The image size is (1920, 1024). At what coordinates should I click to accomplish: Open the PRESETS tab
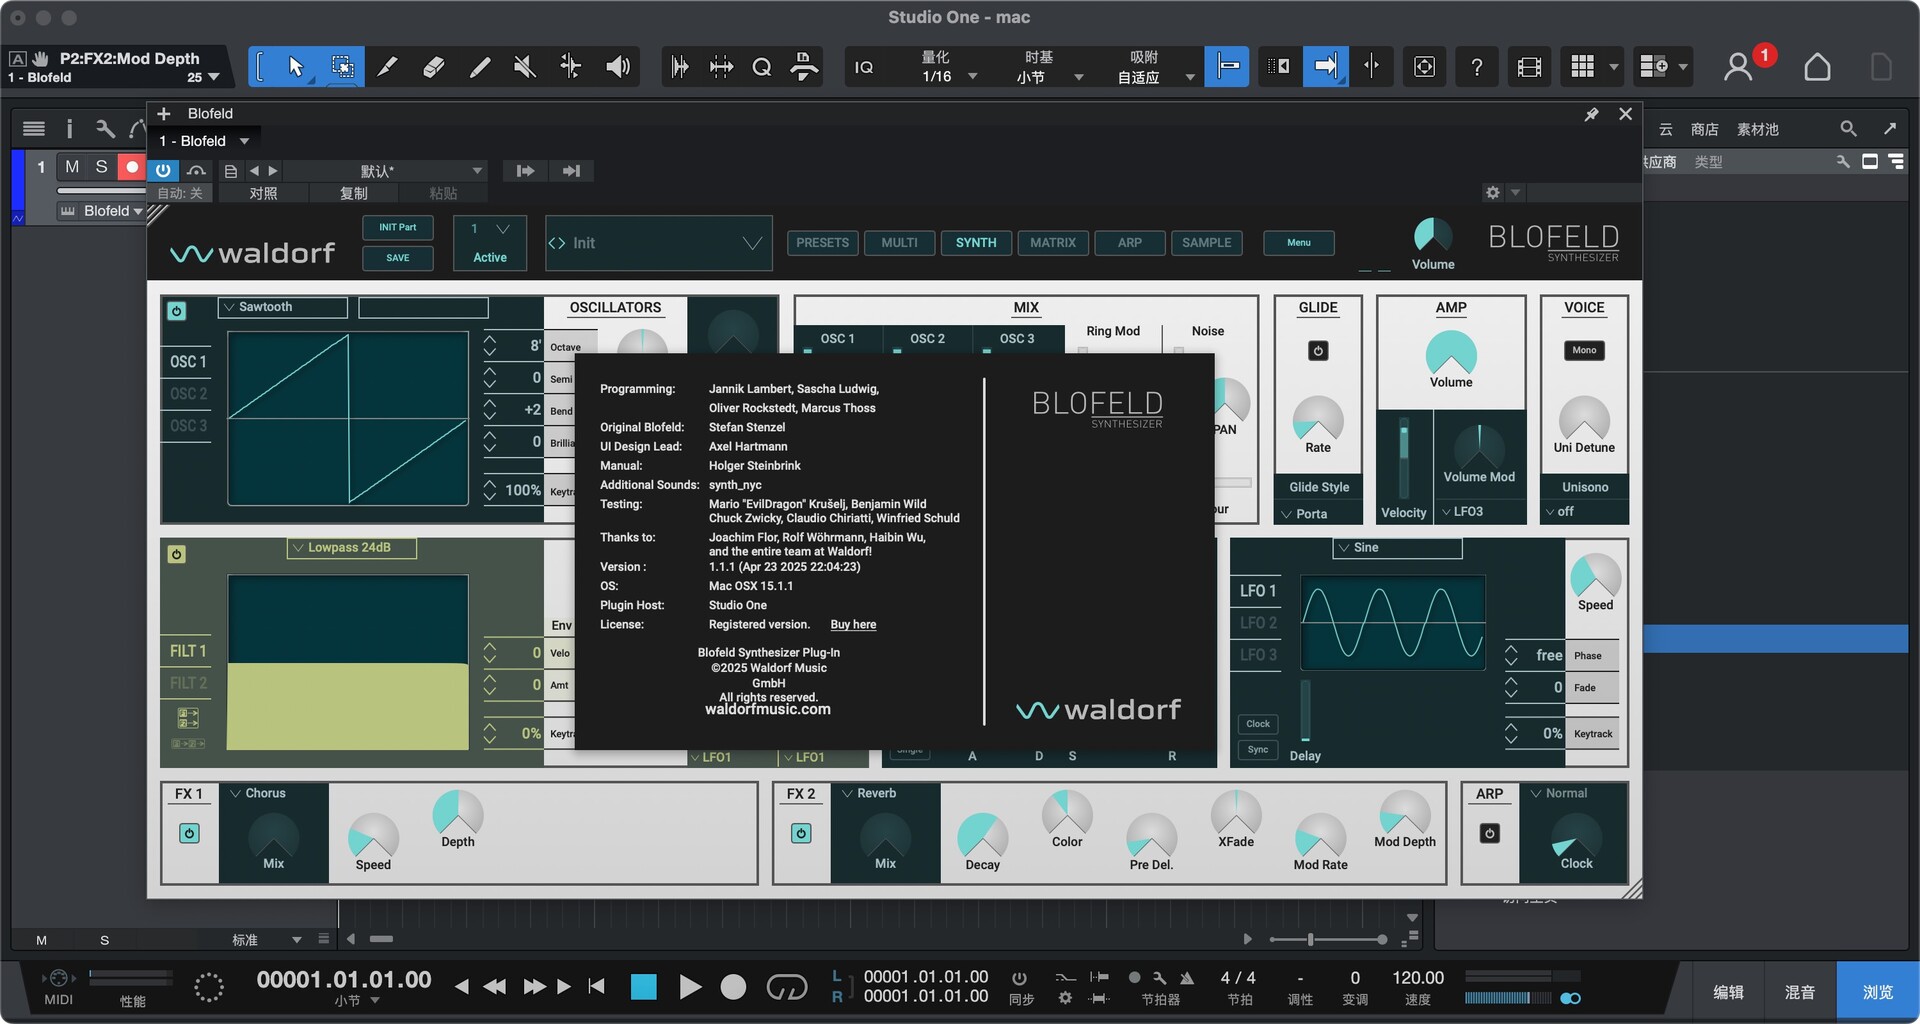click(822, 243)
